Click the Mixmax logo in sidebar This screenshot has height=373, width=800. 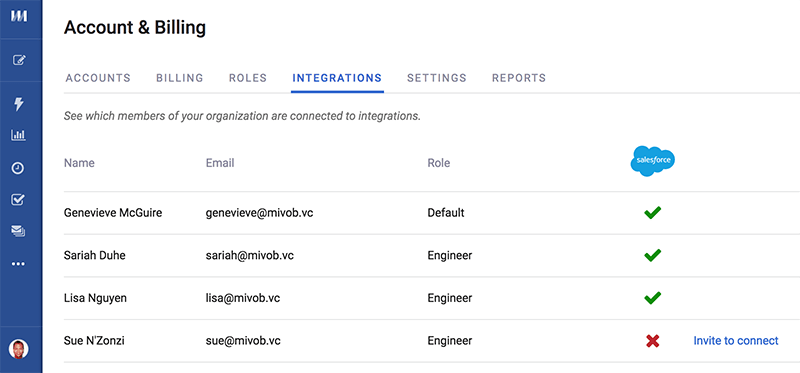[x=19, y=16]
